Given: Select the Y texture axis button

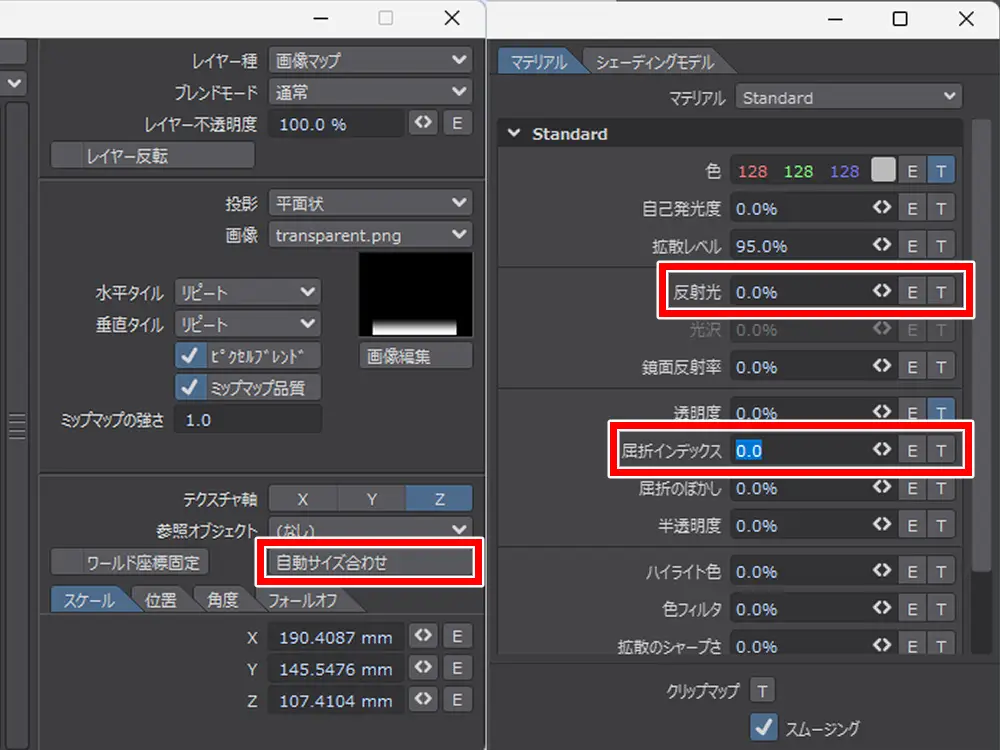Looking at the screenshot, I should tap(371, 500).
